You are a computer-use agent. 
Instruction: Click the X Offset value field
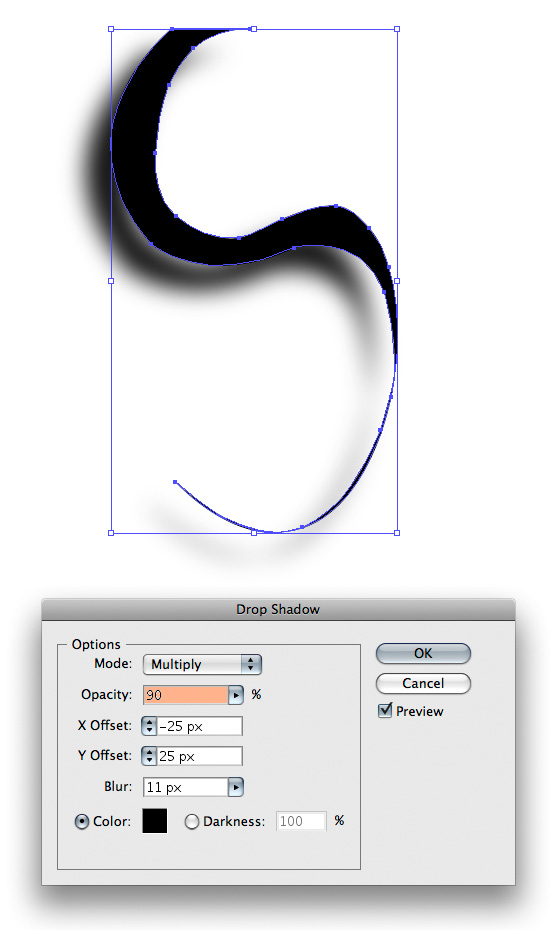[200, 726]
